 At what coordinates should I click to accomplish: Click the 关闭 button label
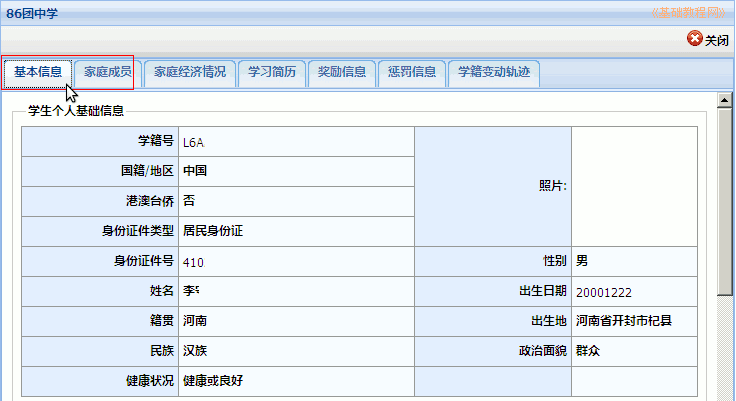717,40
